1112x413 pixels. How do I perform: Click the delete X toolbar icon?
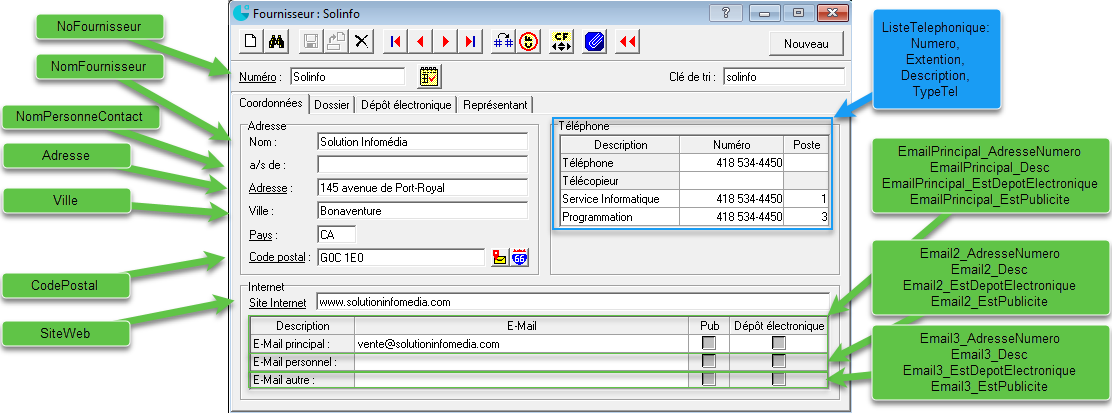[x=362, y=42]
